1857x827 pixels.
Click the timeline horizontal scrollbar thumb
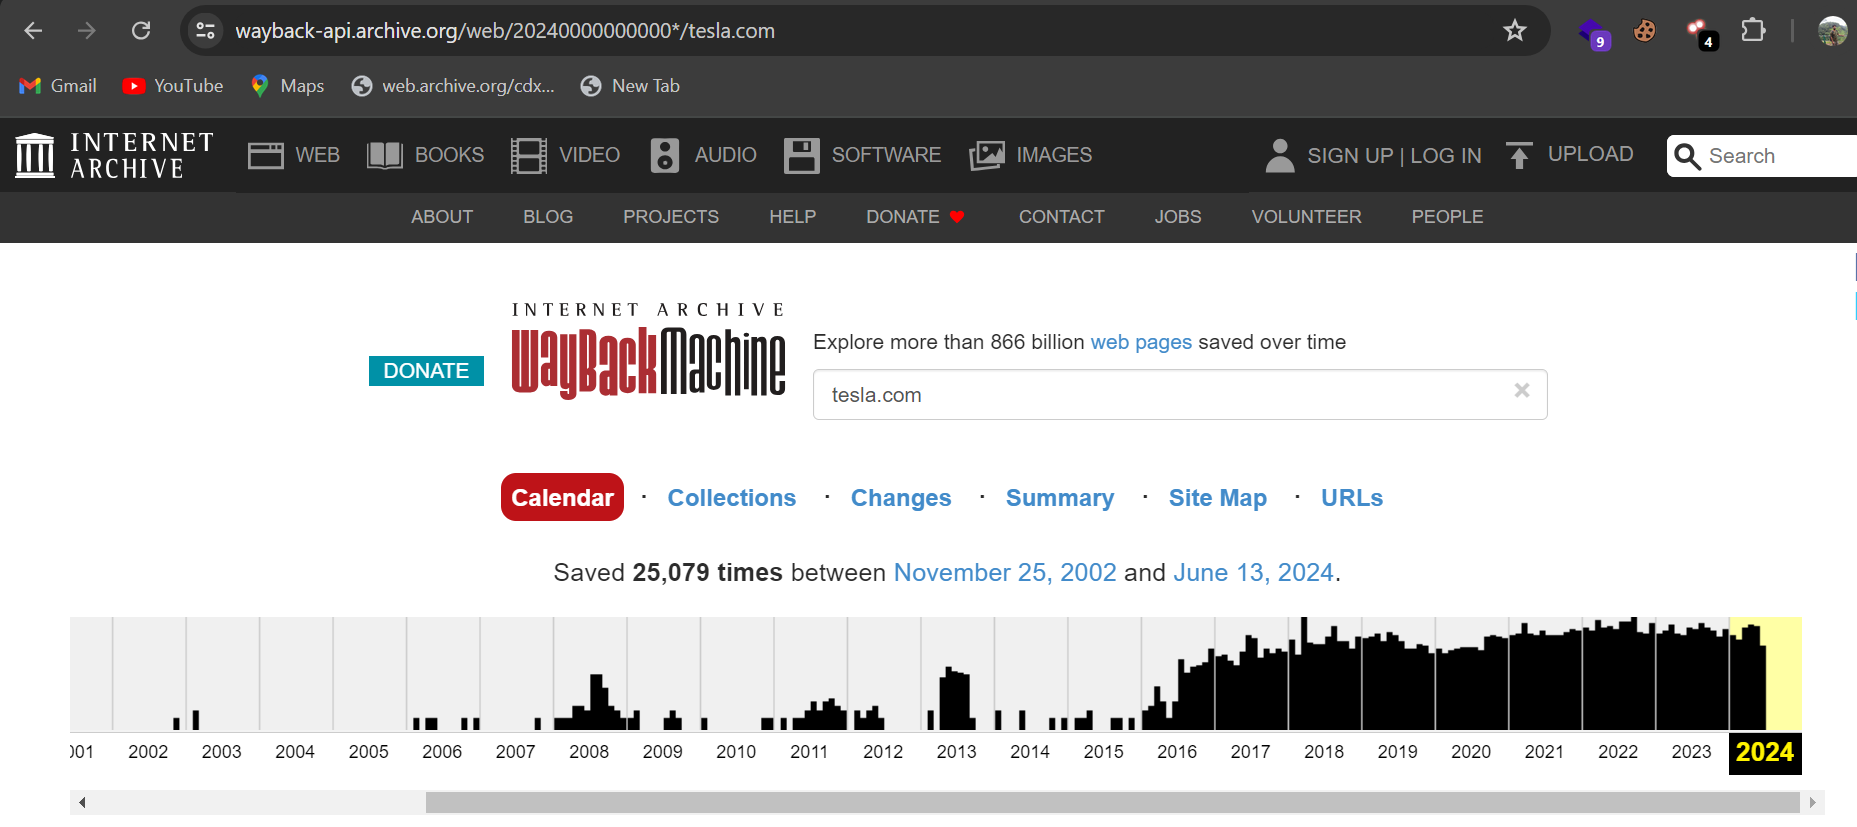pos(1112,802)
